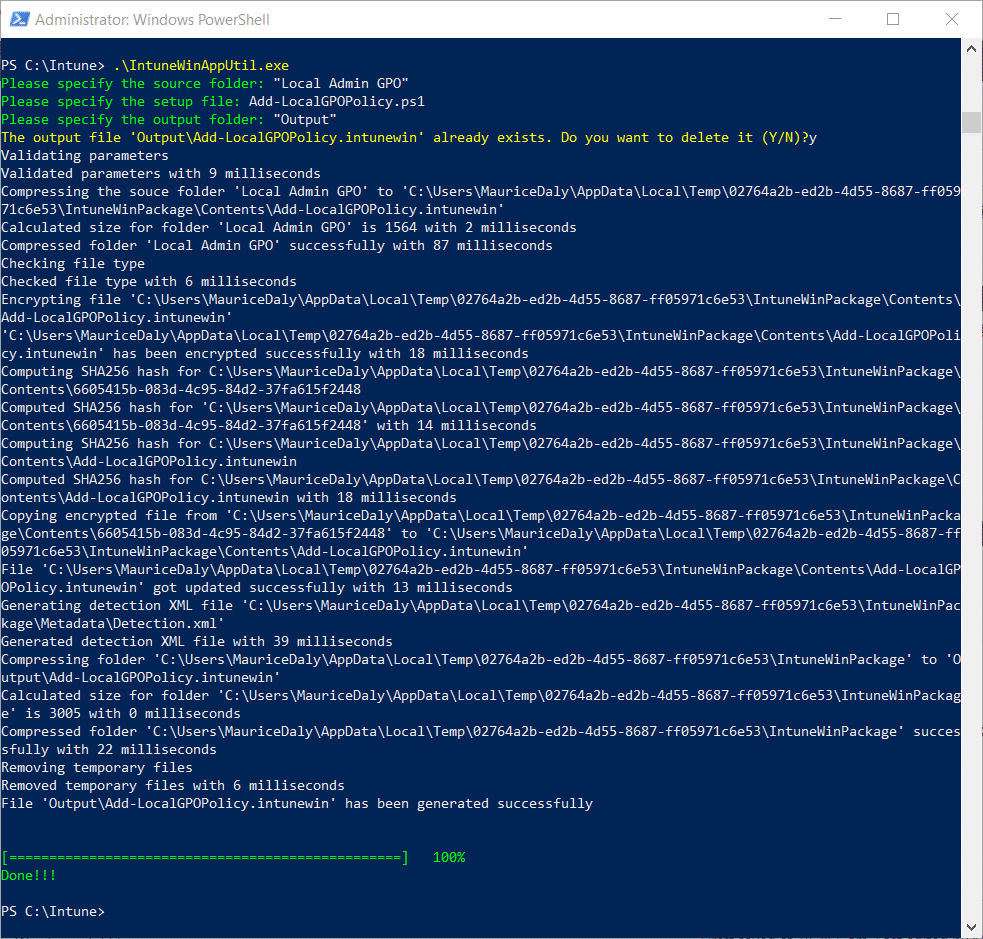Minimize the PowerShell window
The width and height of the screenshot is (983, 939).
pyautogui.click(x=834, y=19)
